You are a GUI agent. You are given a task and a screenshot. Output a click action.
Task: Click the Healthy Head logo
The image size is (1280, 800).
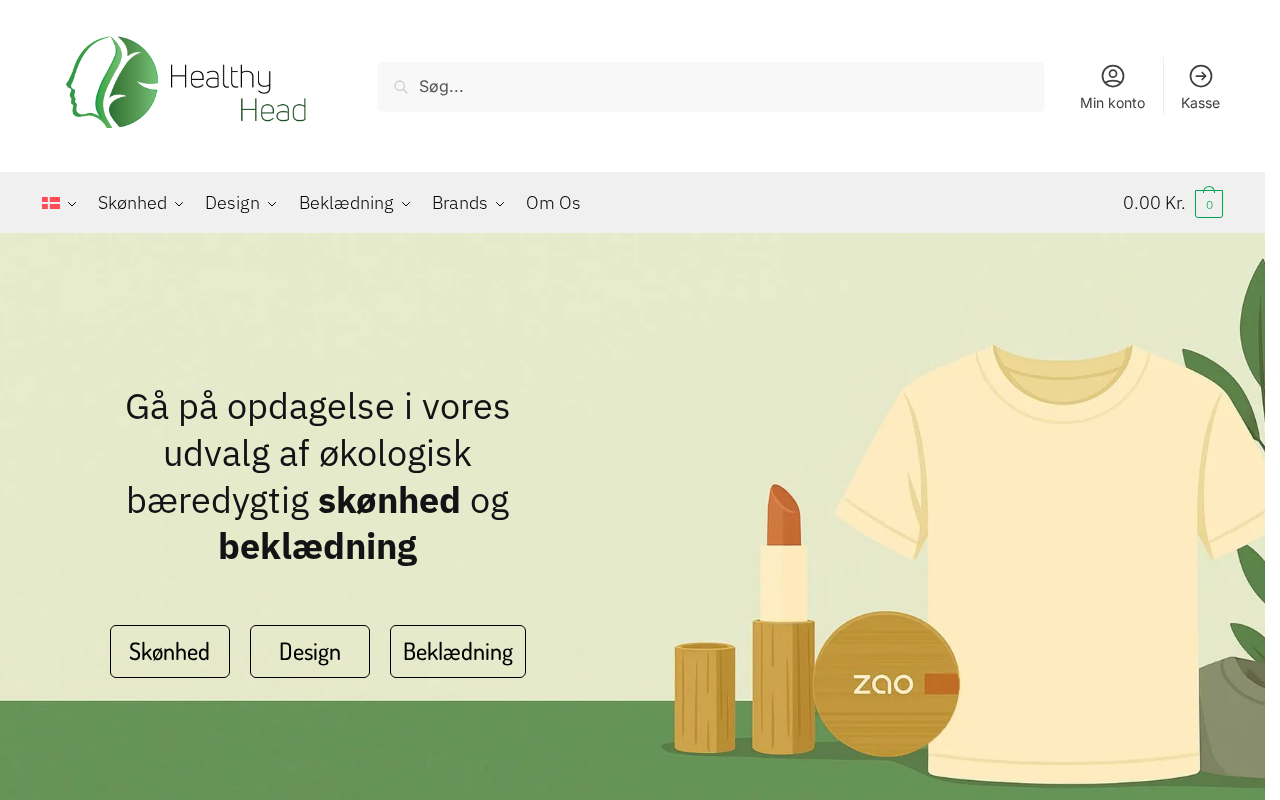pos(187,82)
